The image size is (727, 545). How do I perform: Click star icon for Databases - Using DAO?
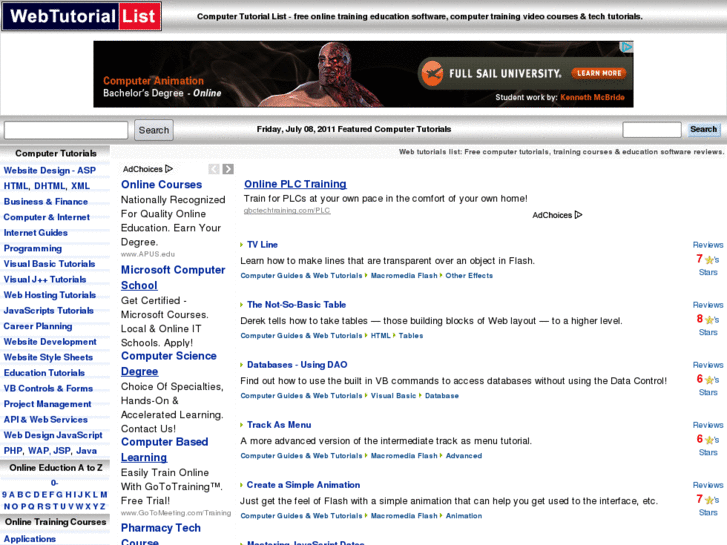pyautogui.click(x=709, y=380)
